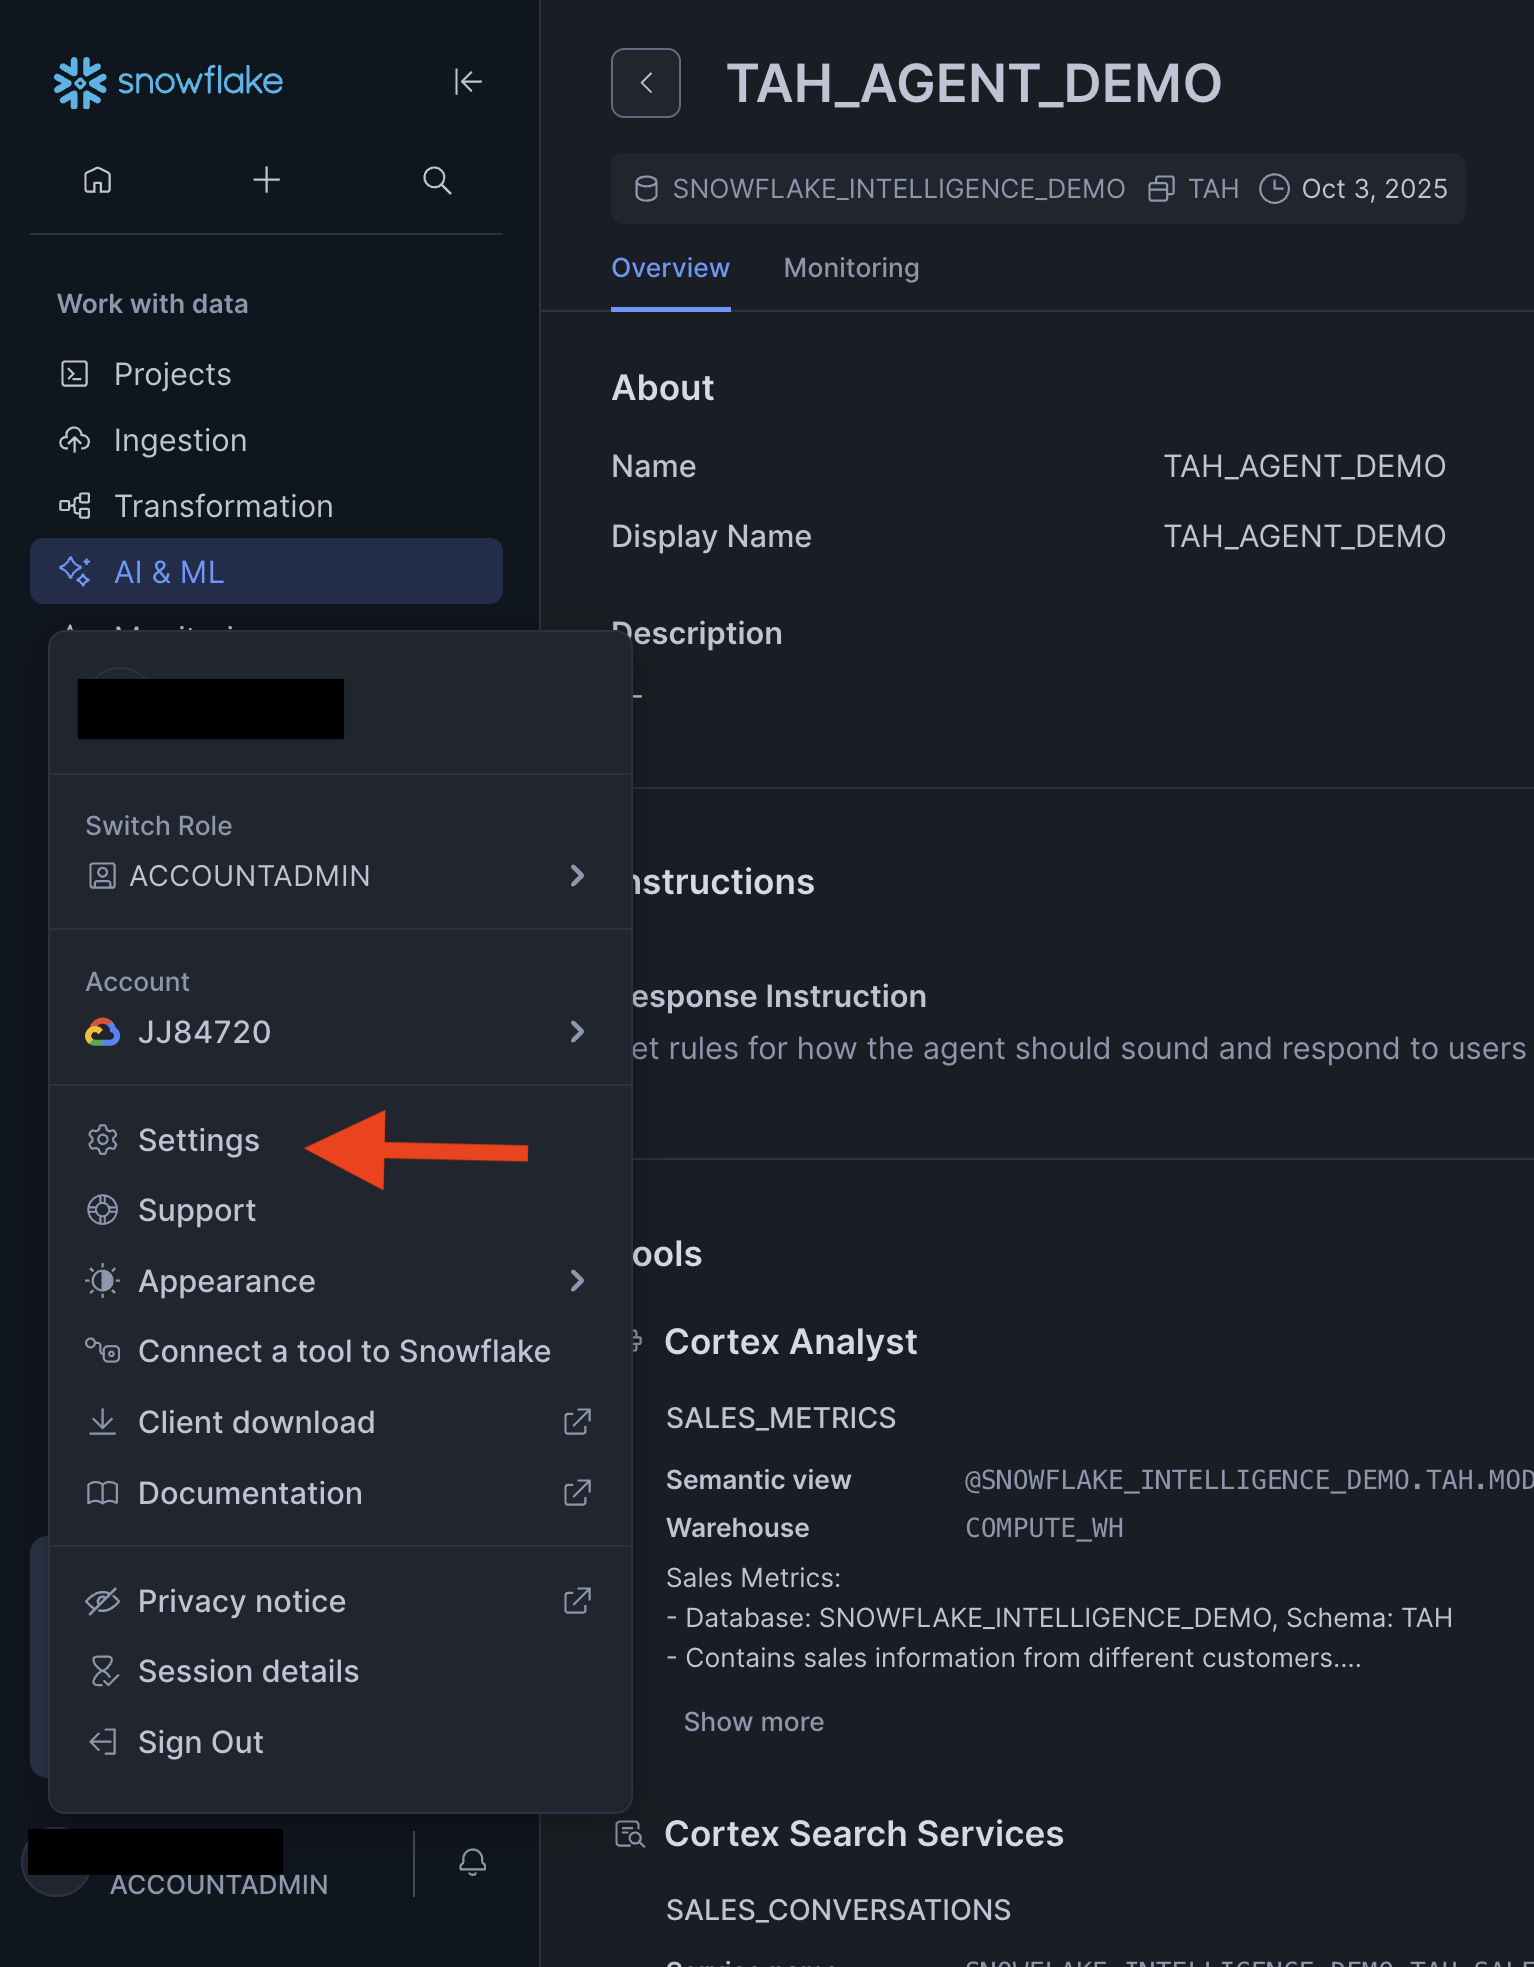Click the 'Work with data' section label
1534x1967 pixels.
(x=152, y=304)
